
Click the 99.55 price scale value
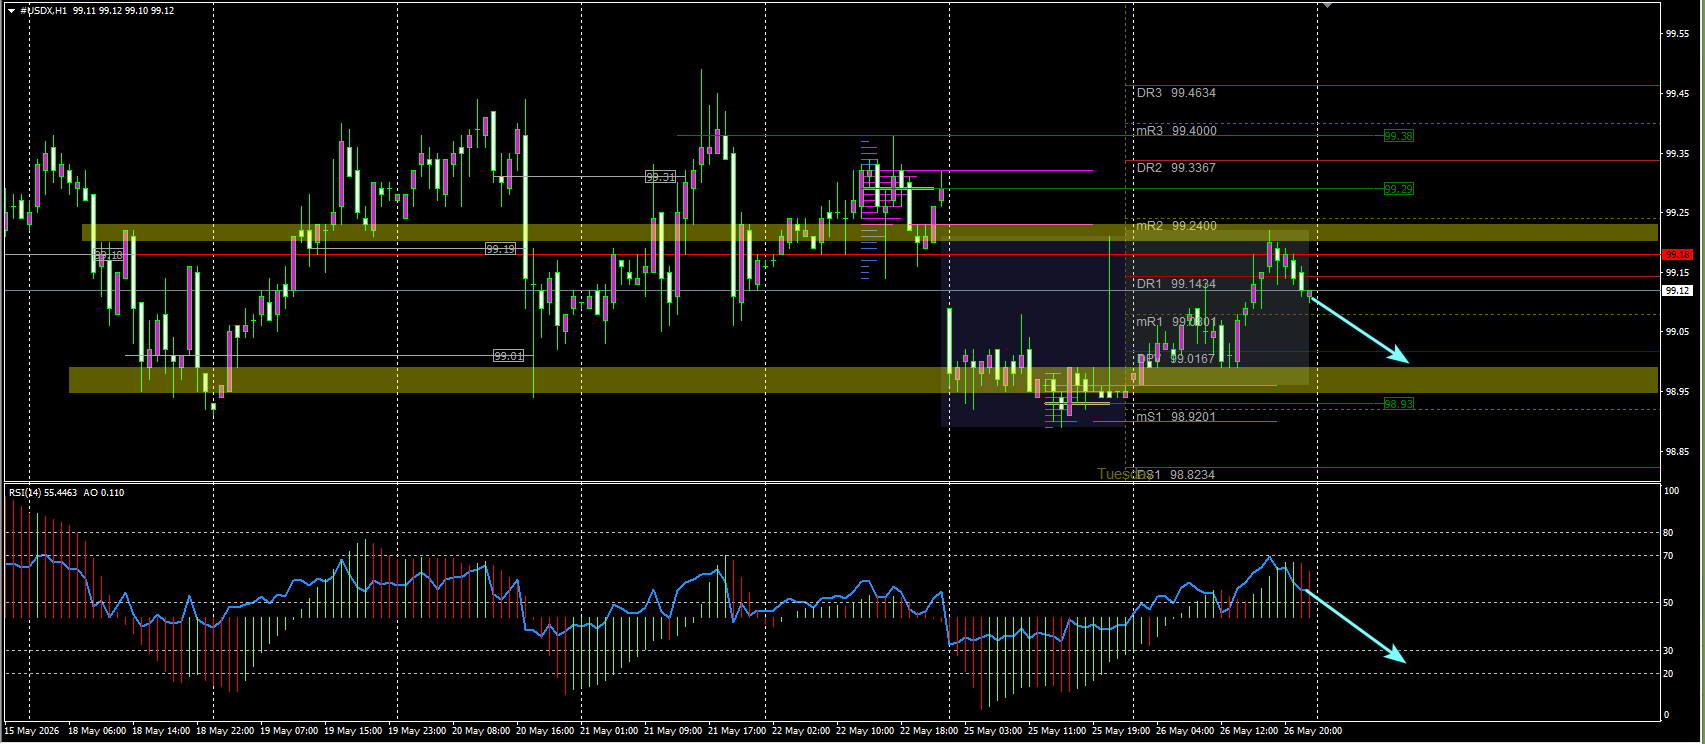click(x=1677, y=34)
